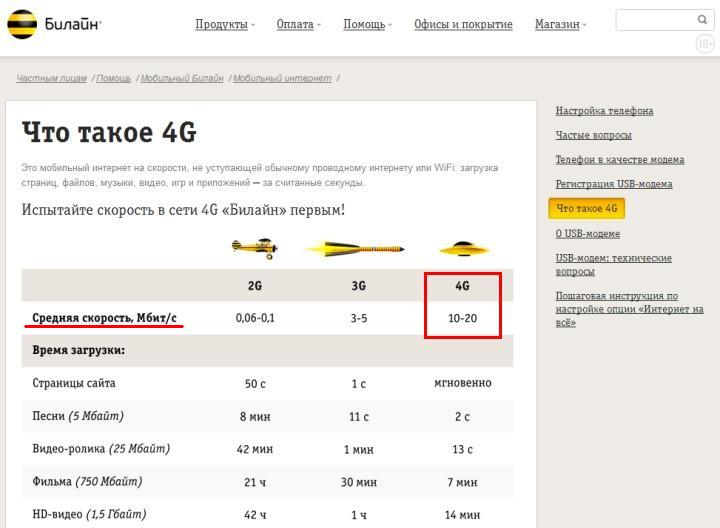This screenshot has height=528, width=720.
Task: Click the Испытайте скорость в сети 4G subtitle
Action: tap(183, 210)
